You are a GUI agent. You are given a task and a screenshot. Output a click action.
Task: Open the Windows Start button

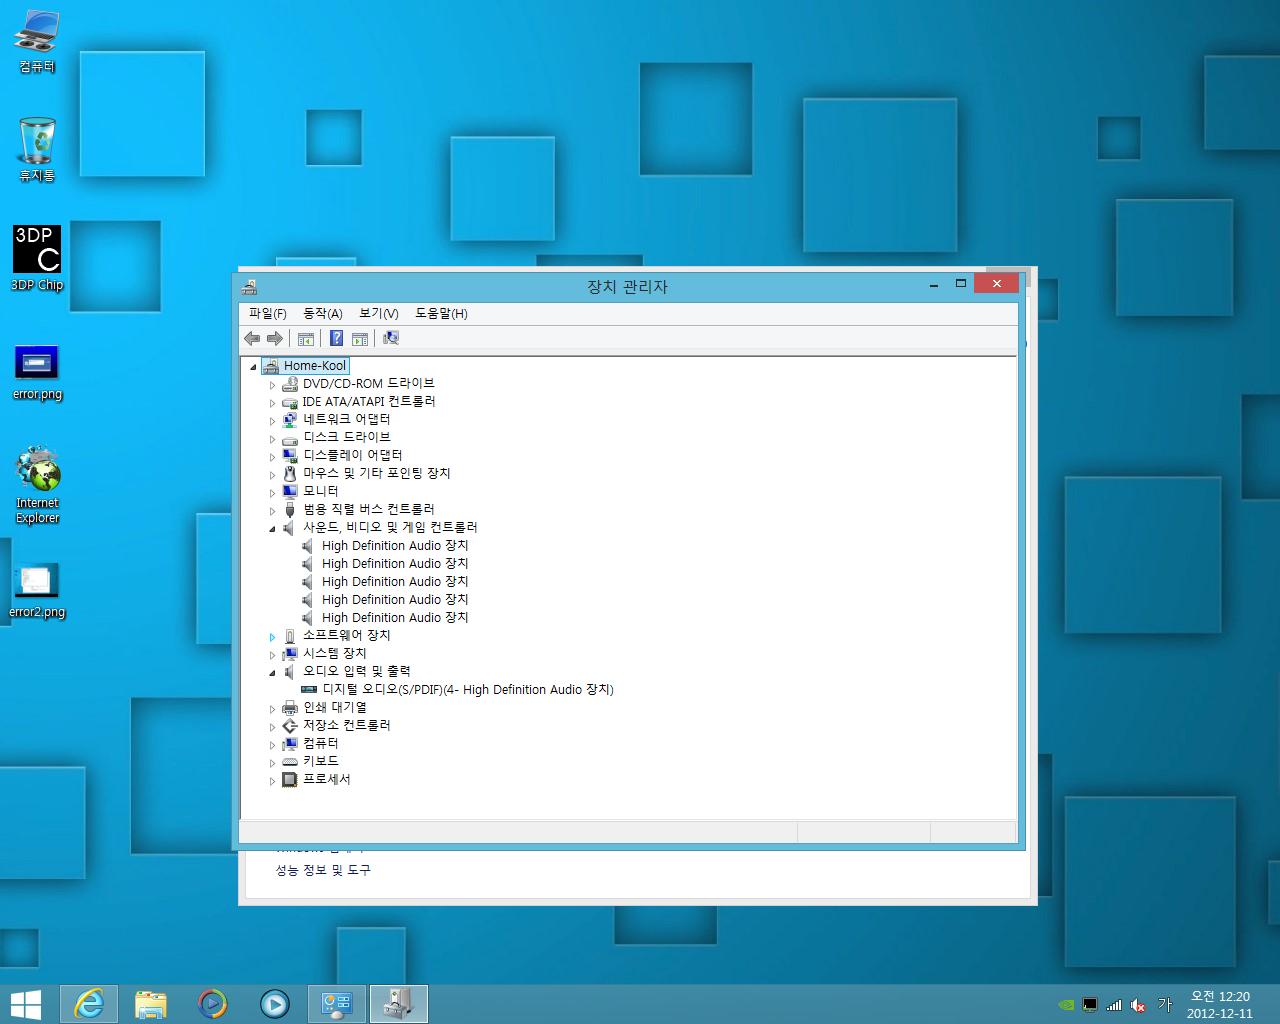25,1004
